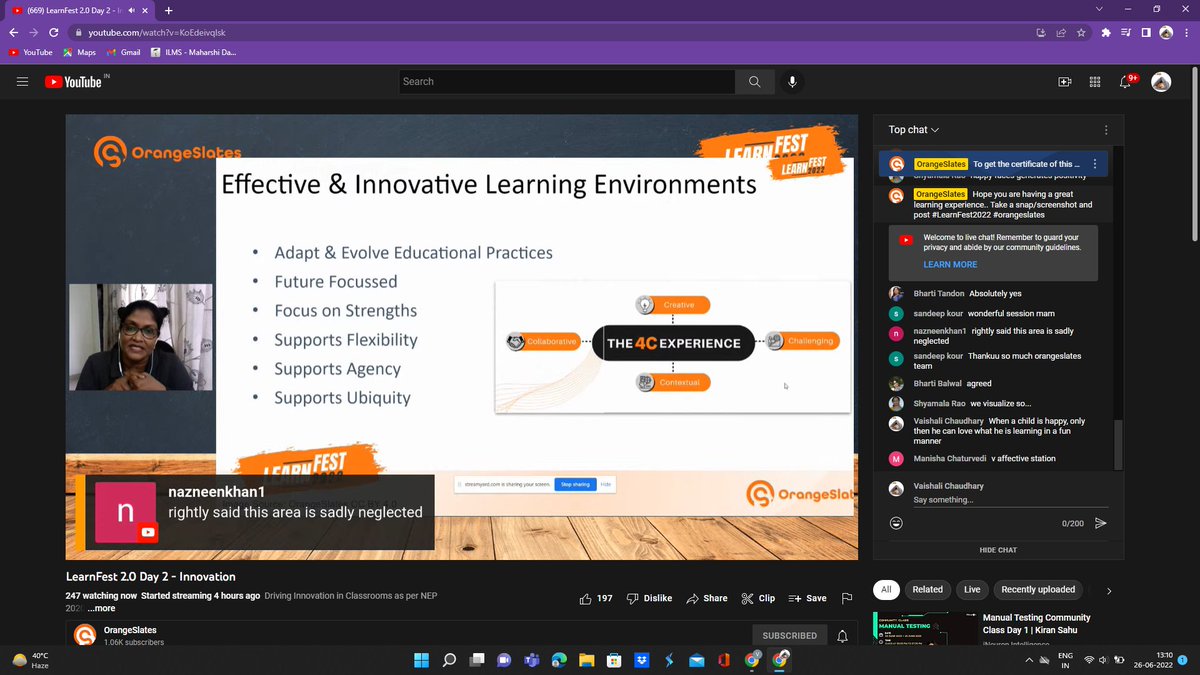This screenshot has width=1200, height=675.
Task: Hide the live chat panel
Action: [x=997, y=549]
